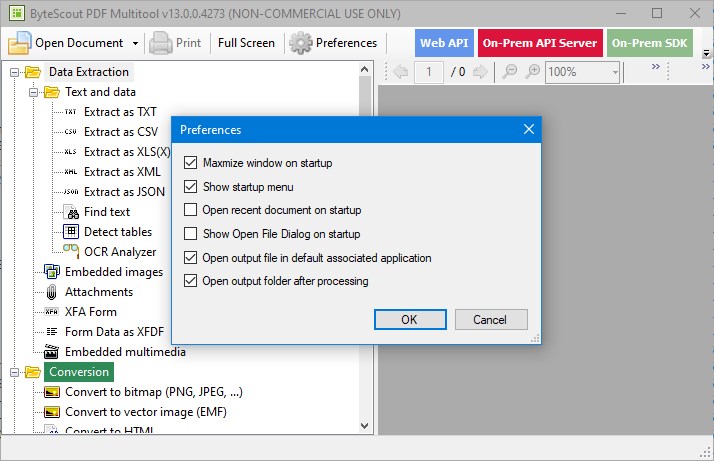This screenshot has width=714, height=461.
Task: Open the Web API button
Action: click(x=444, y=43)
